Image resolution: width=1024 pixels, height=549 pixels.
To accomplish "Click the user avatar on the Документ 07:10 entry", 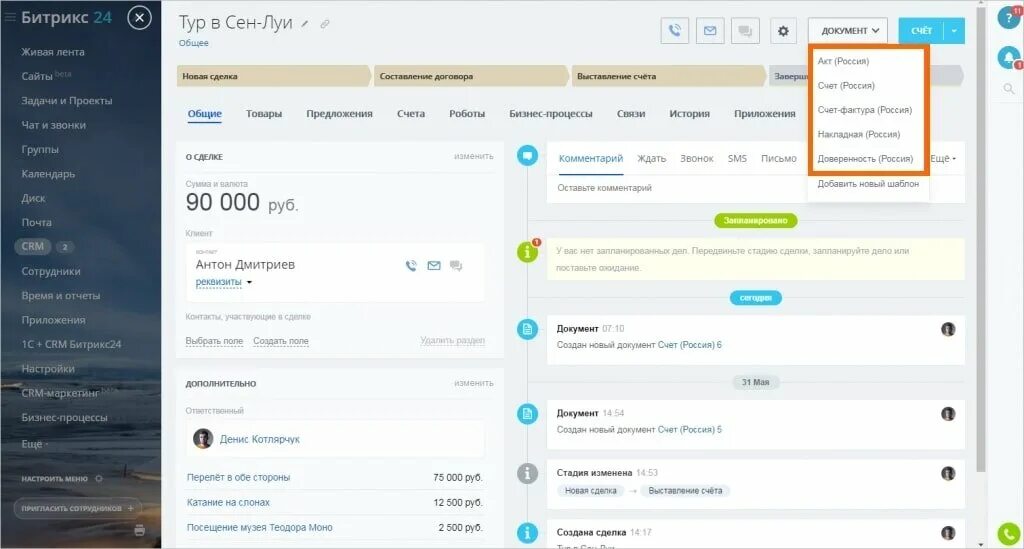I will [x=948, y=329].
